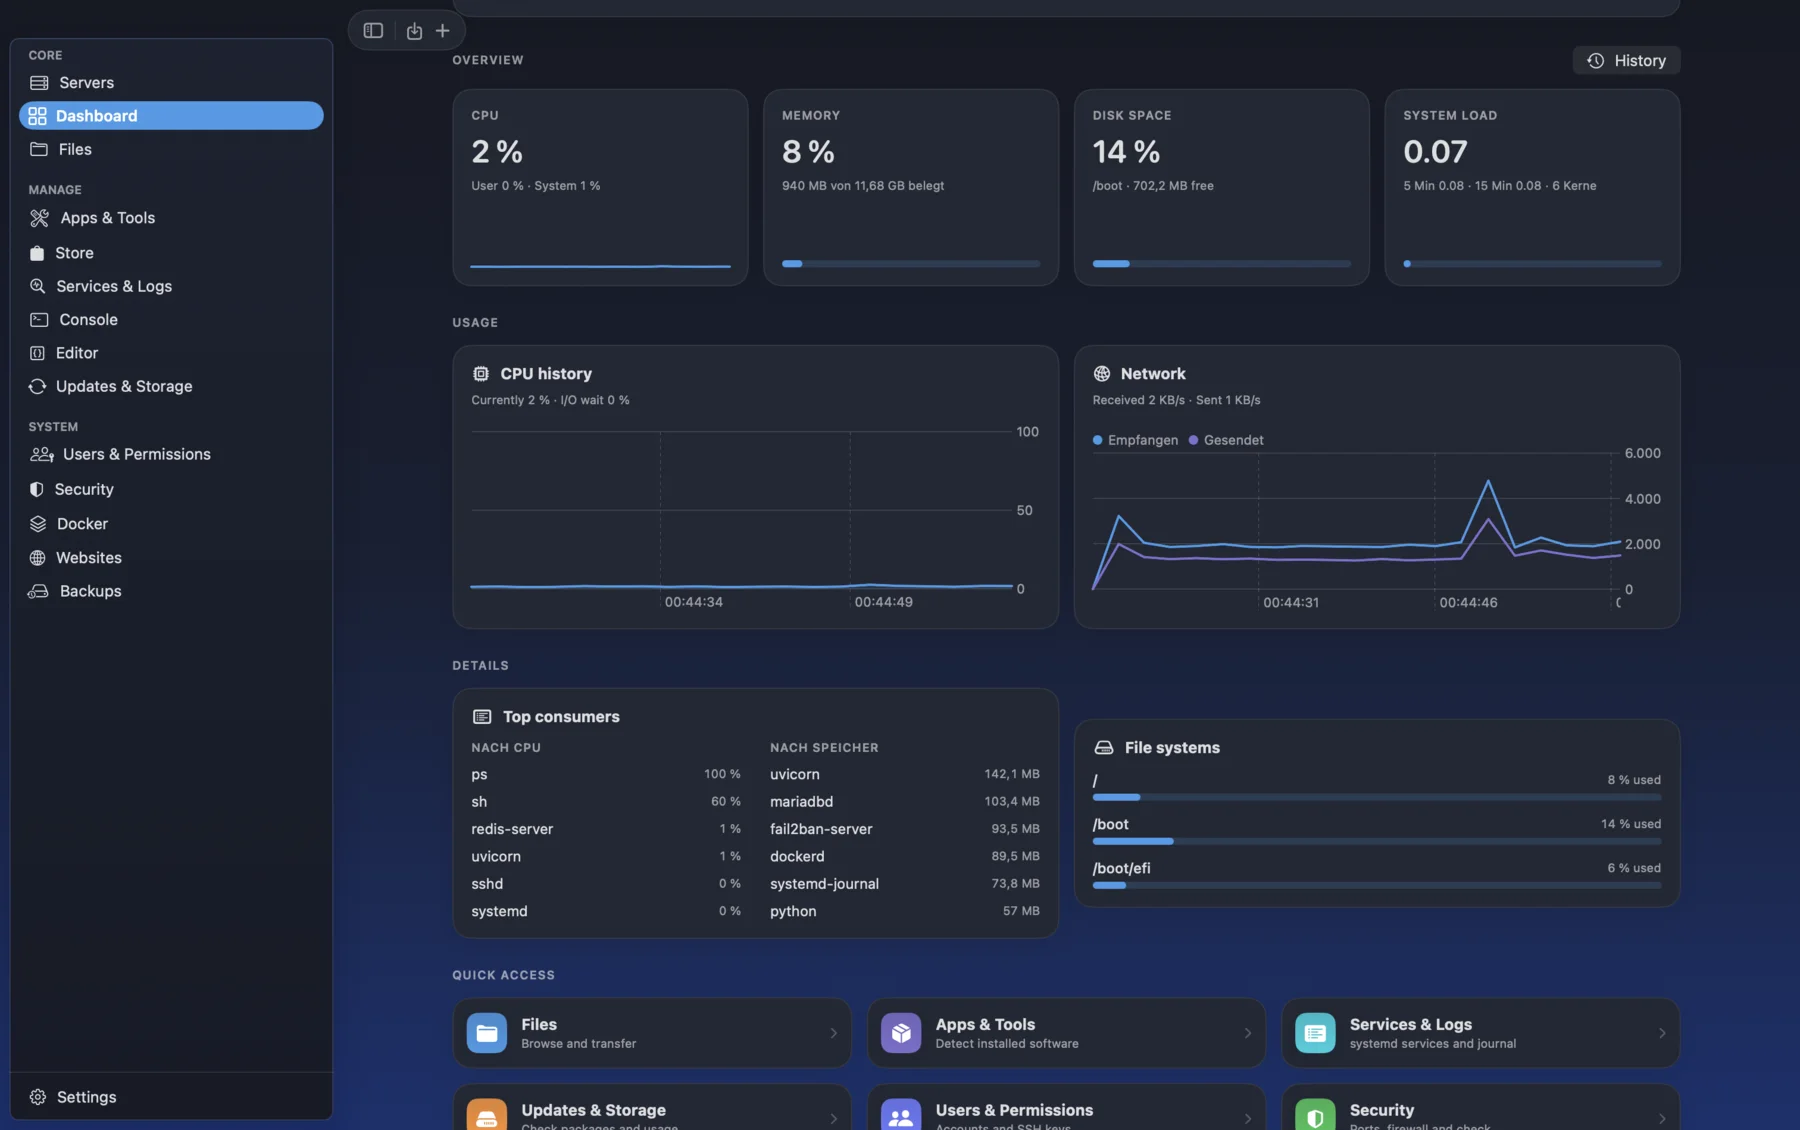Click the blue Files quick access icon
This screenshot has height=1130, width=1800.
(x=487, y=1033)
